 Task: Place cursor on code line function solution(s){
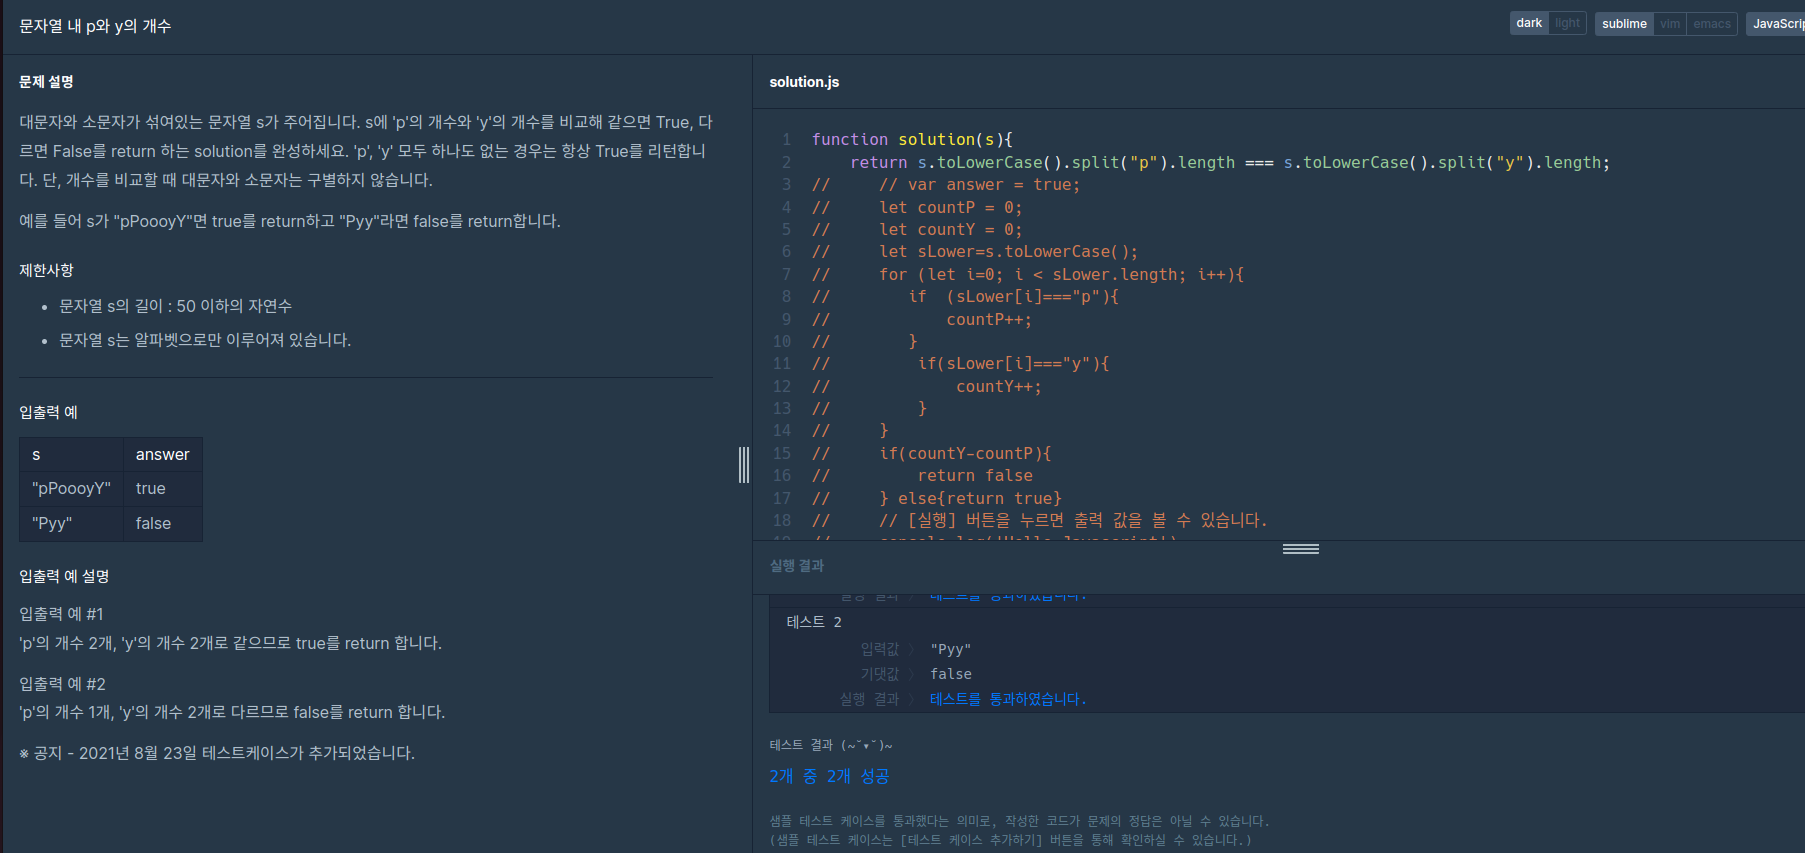click(912, 140)
